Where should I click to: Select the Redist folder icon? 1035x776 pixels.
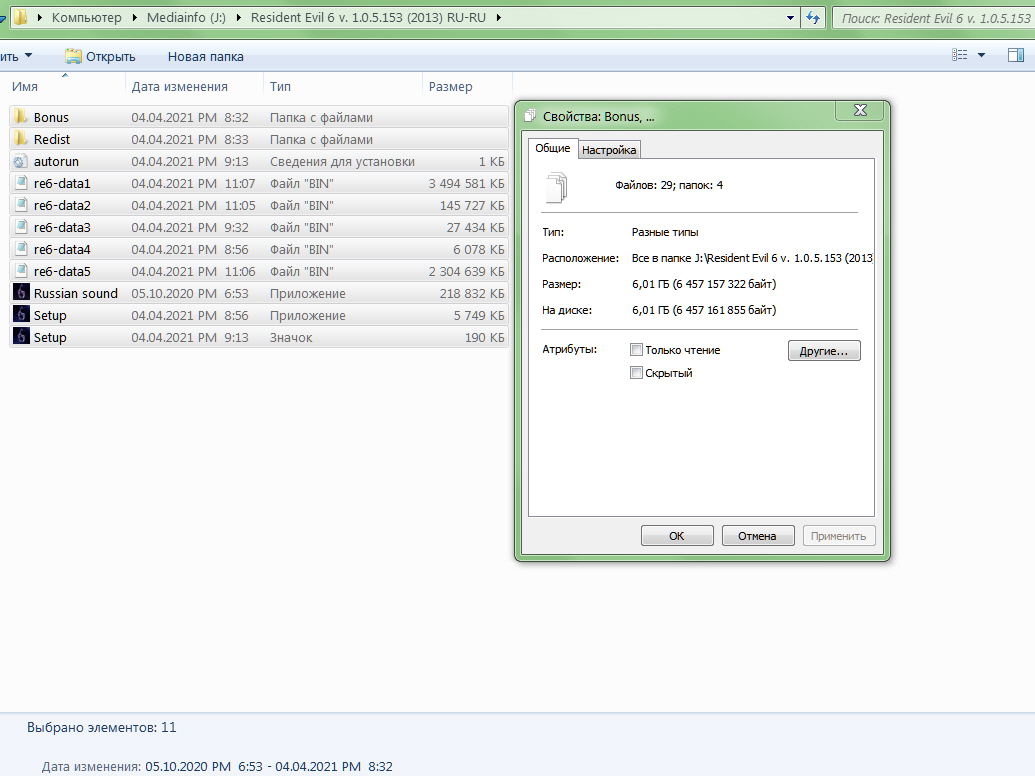click(21, 139)
